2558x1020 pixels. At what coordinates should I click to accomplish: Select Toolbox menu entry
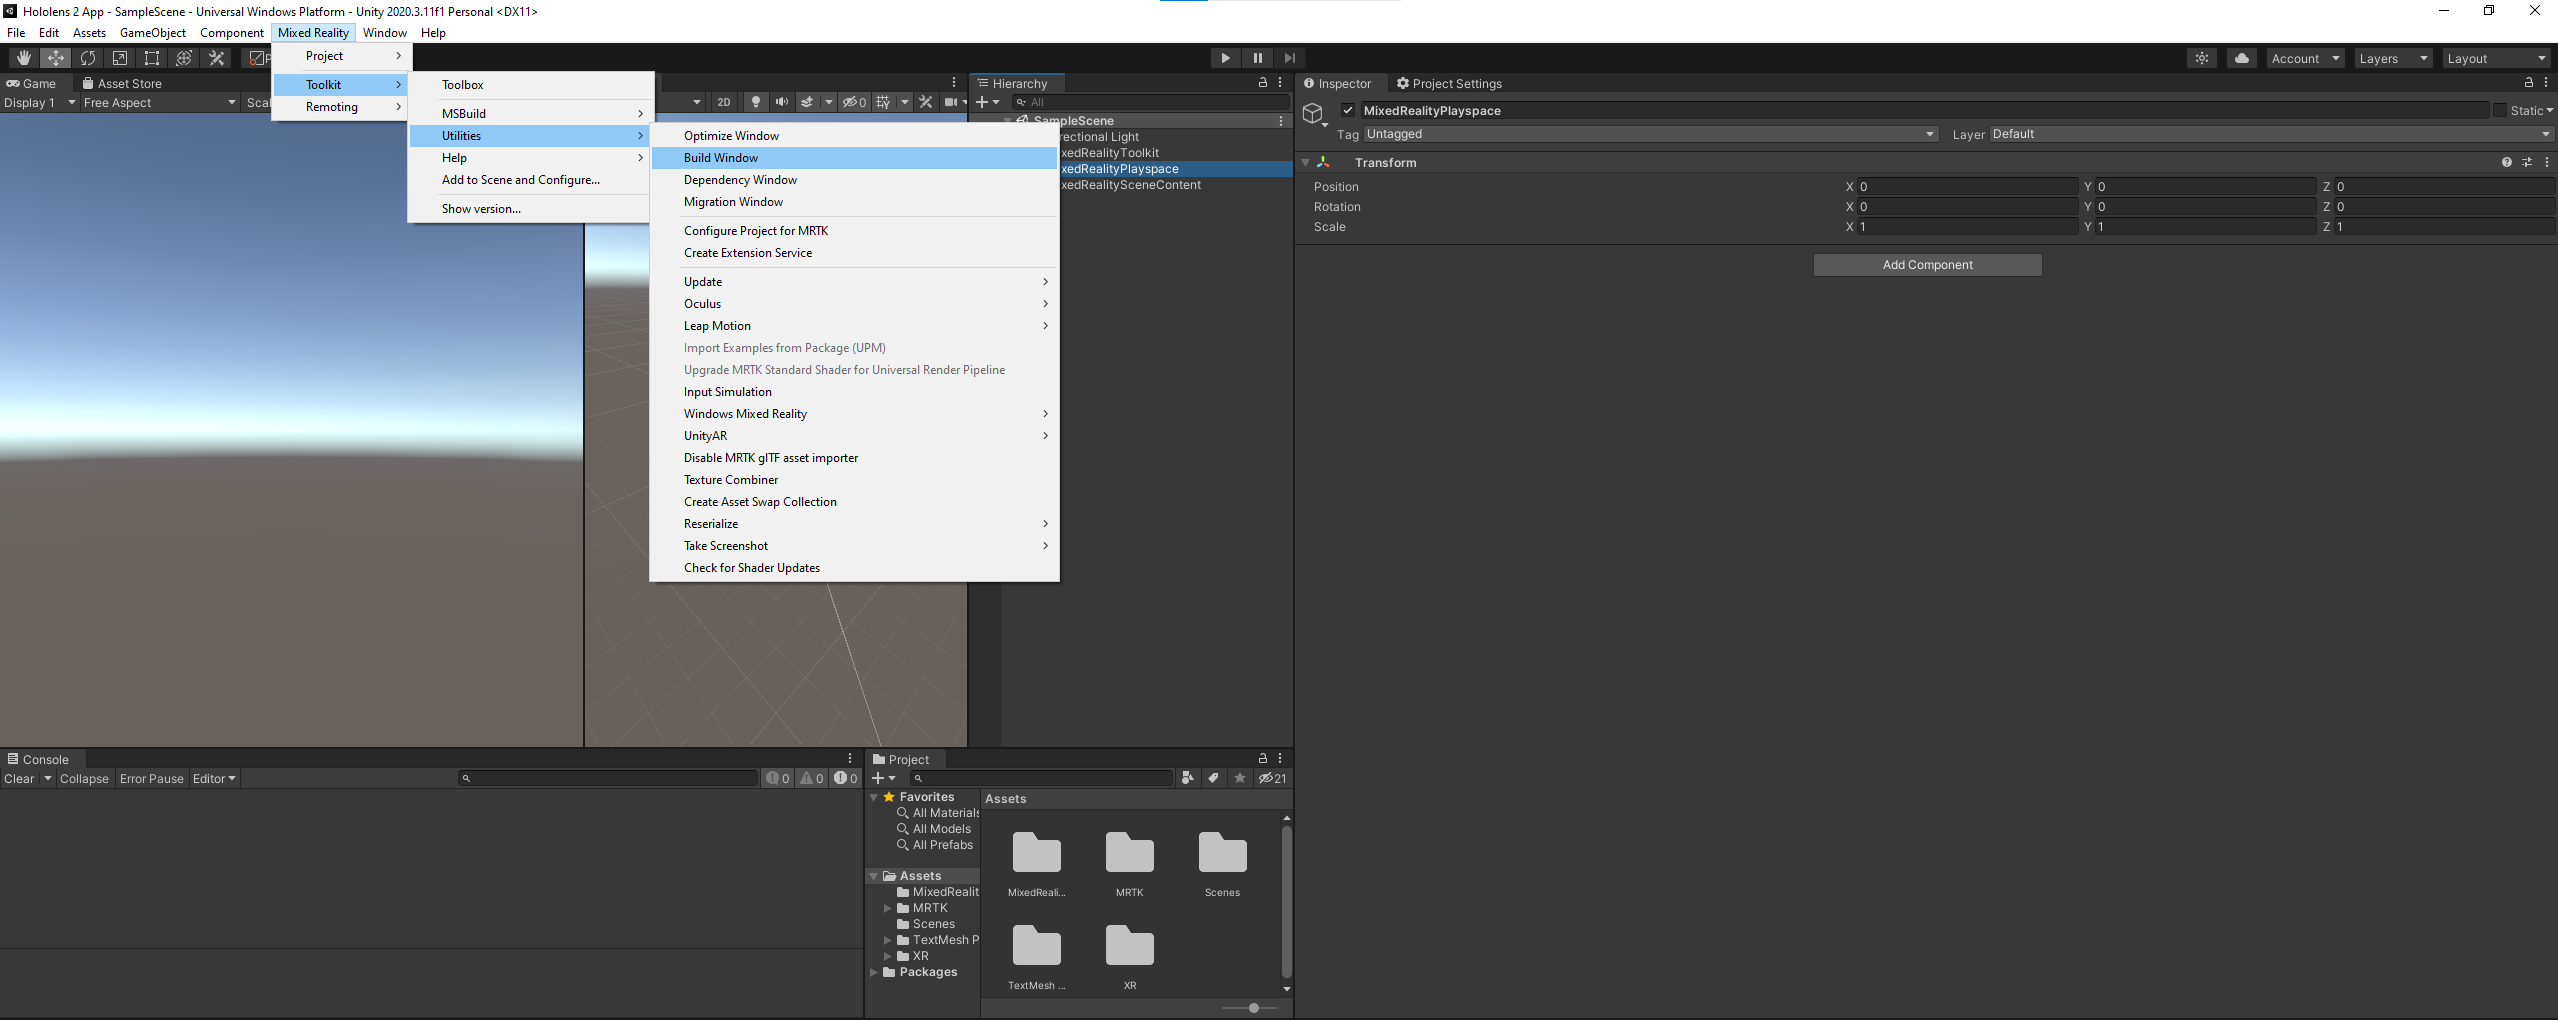(x=530, y=85)
